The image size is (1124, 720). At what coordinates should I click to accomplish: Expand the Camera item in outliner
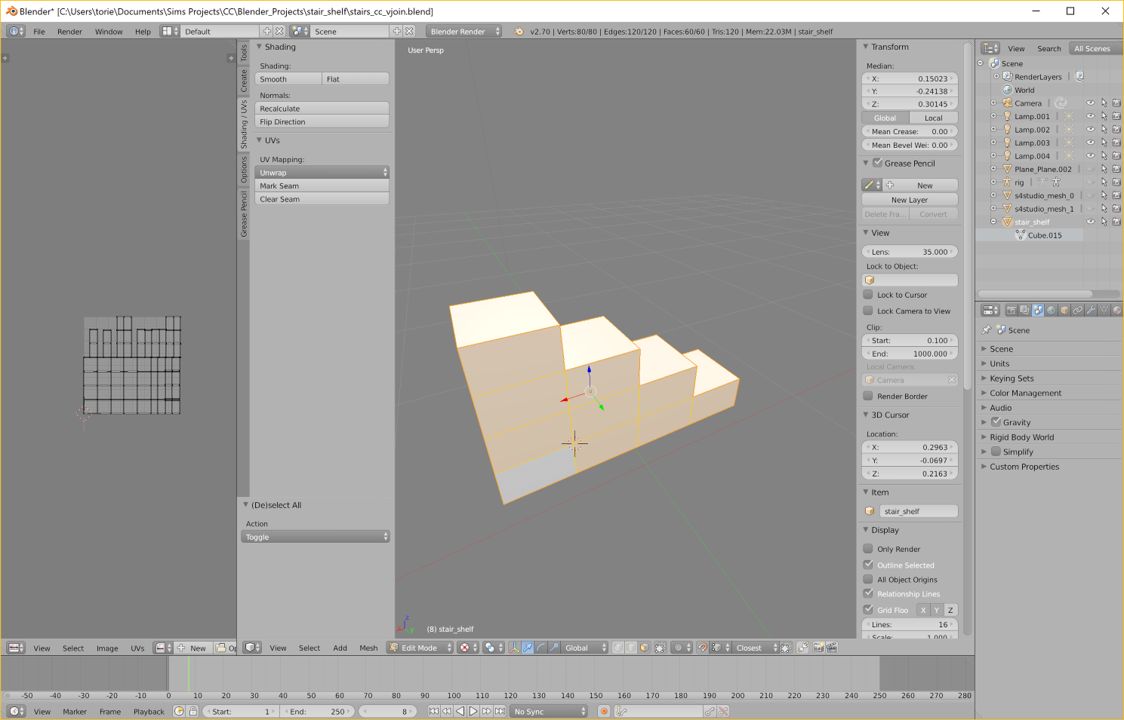994,103
